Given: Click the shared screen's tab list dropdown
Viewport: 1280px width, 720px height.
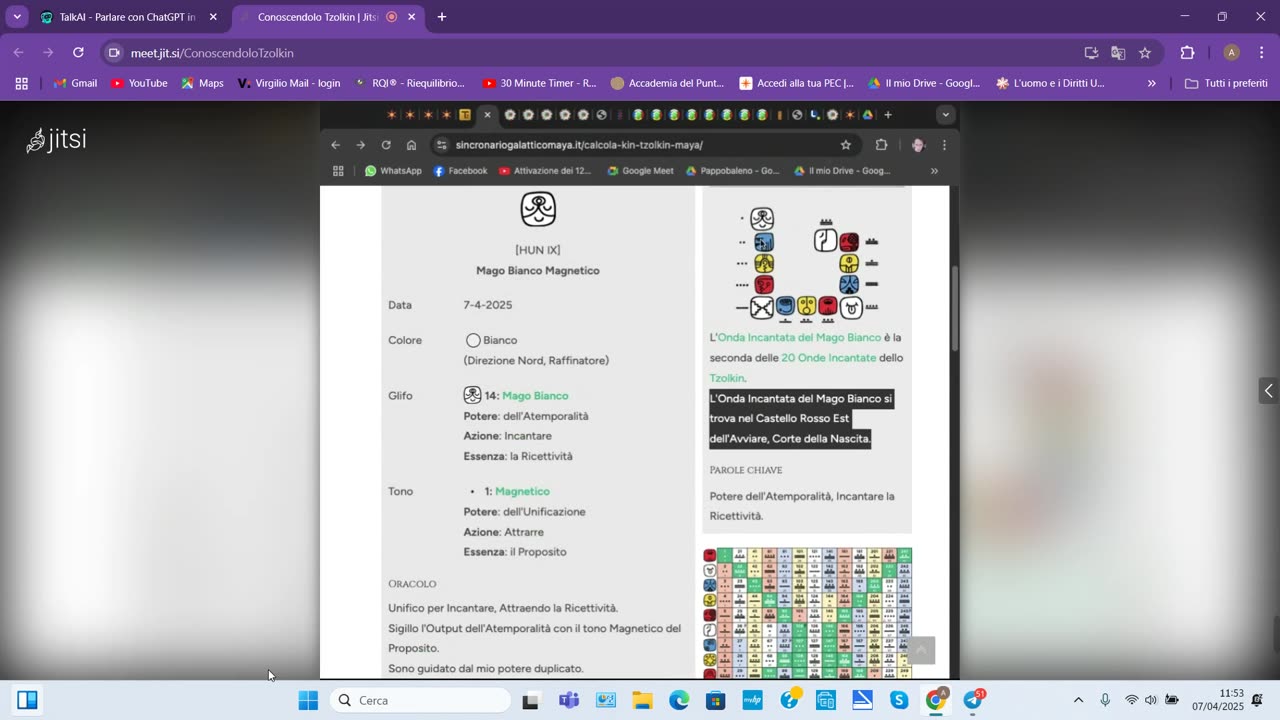Looking at the screenshot, I should tap(945, 115).
